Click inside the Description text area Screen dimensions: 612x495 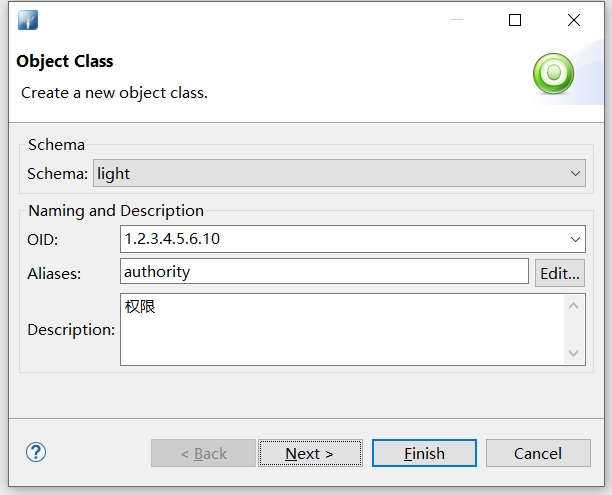(342, 329)
